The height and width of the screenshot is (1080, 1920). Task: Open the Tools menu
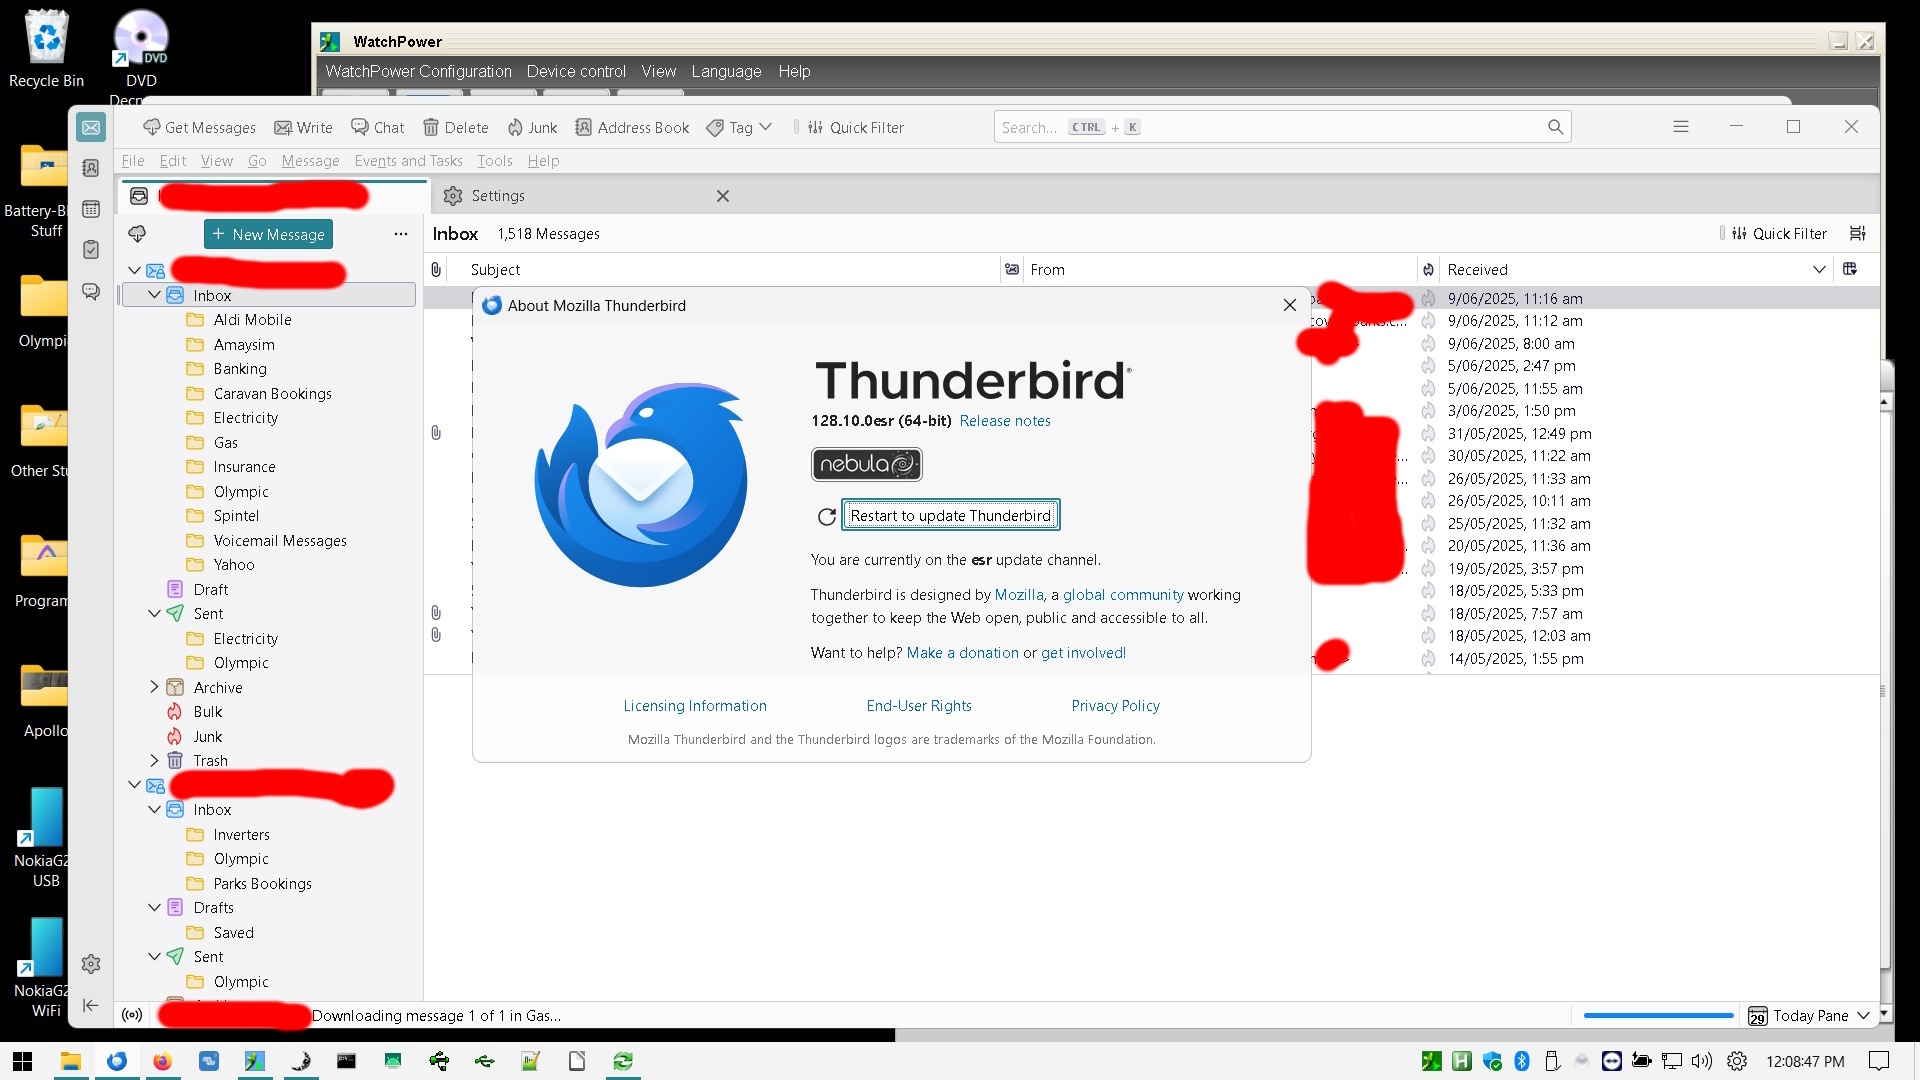pyautogui.click(x=494, y=161)
